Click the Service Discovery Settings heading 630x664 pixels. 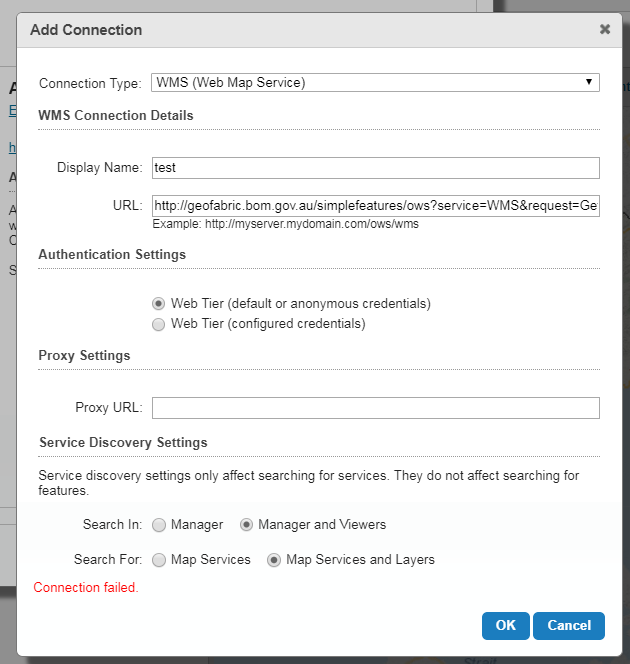(123, 443)
